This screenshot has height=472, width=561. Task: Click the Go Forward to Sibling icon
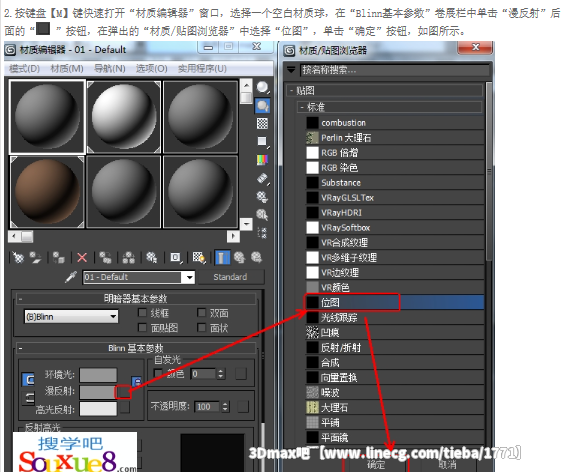point(256,257)
